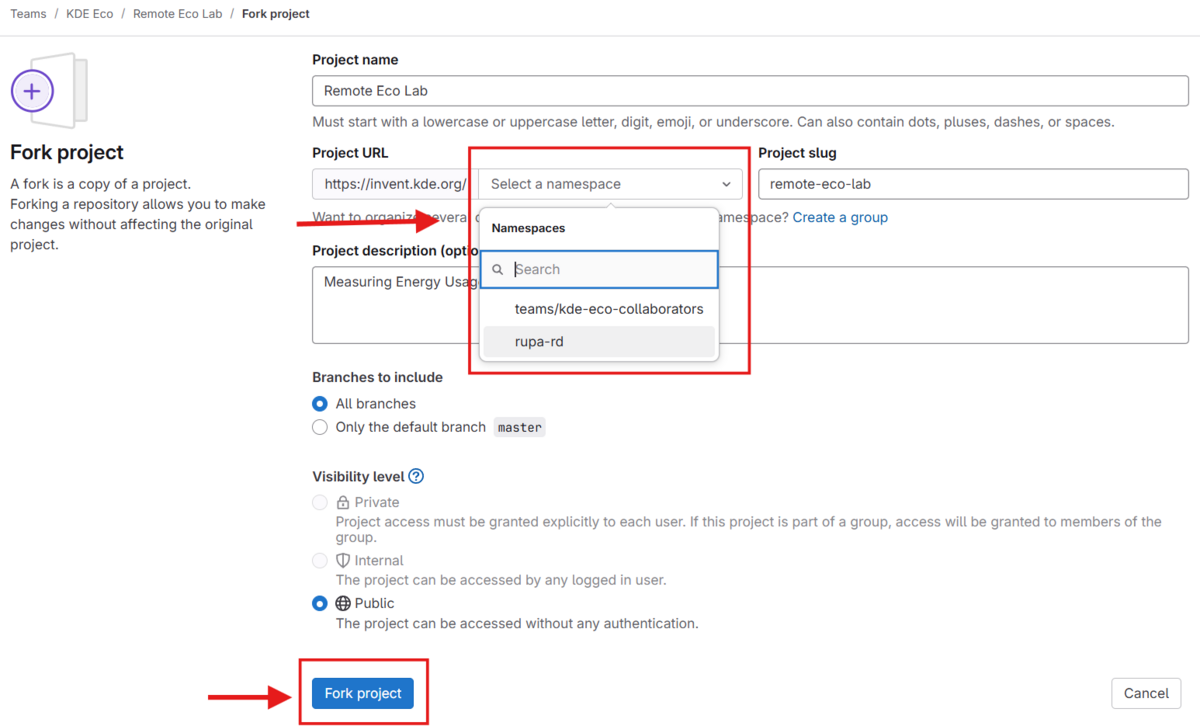
Task: Pick the rupa-rd namespace option
Action: click(539, 342)
